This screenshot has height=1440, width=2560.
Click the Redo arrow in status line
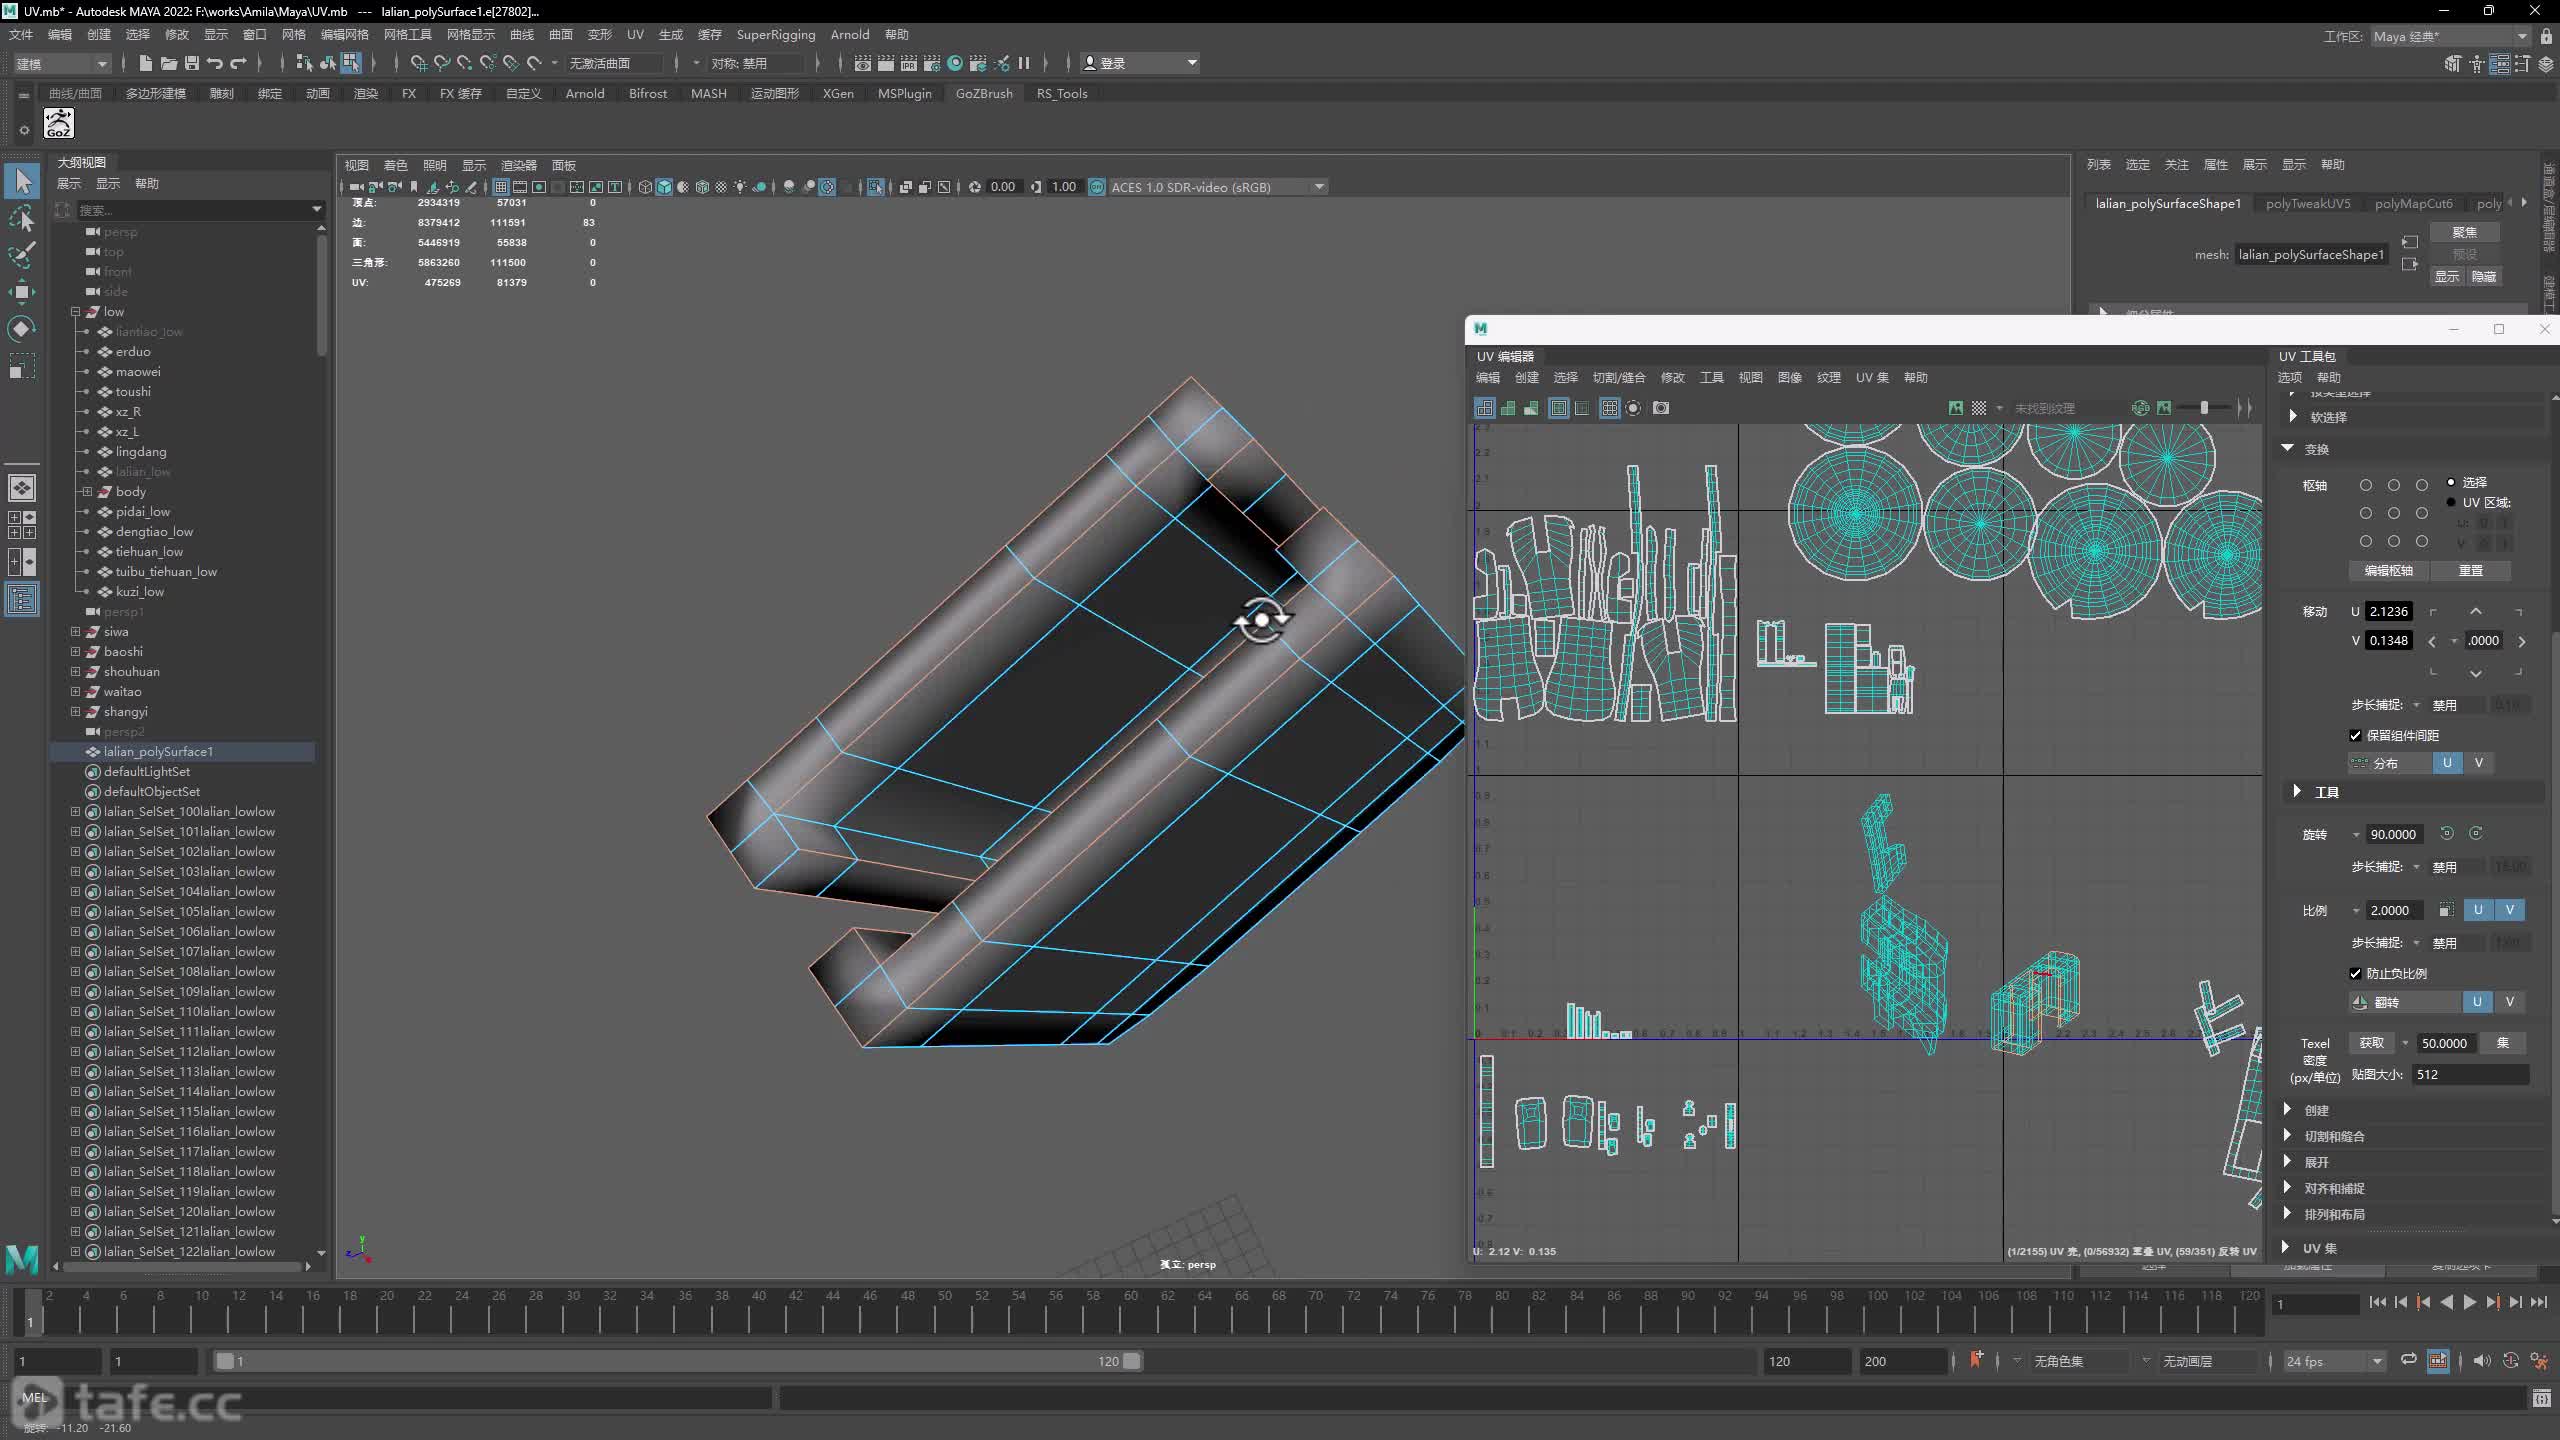click(x=238, y=63)
